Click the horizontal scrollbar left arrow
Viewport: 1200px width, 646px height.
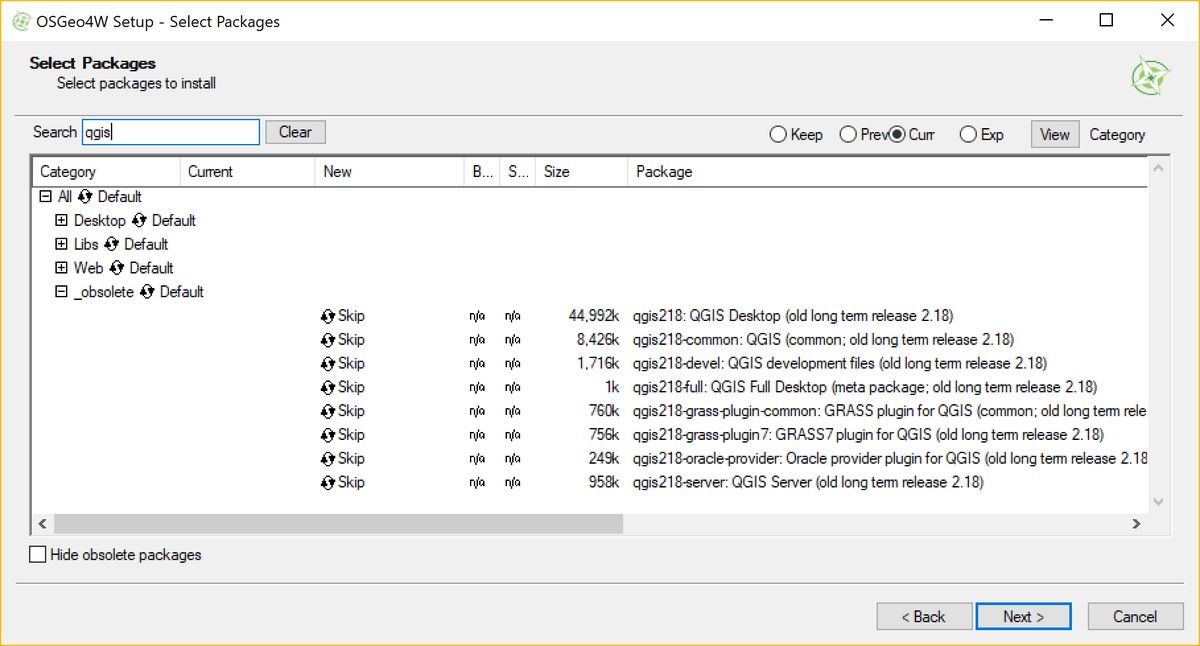click(x=43, y=524)
